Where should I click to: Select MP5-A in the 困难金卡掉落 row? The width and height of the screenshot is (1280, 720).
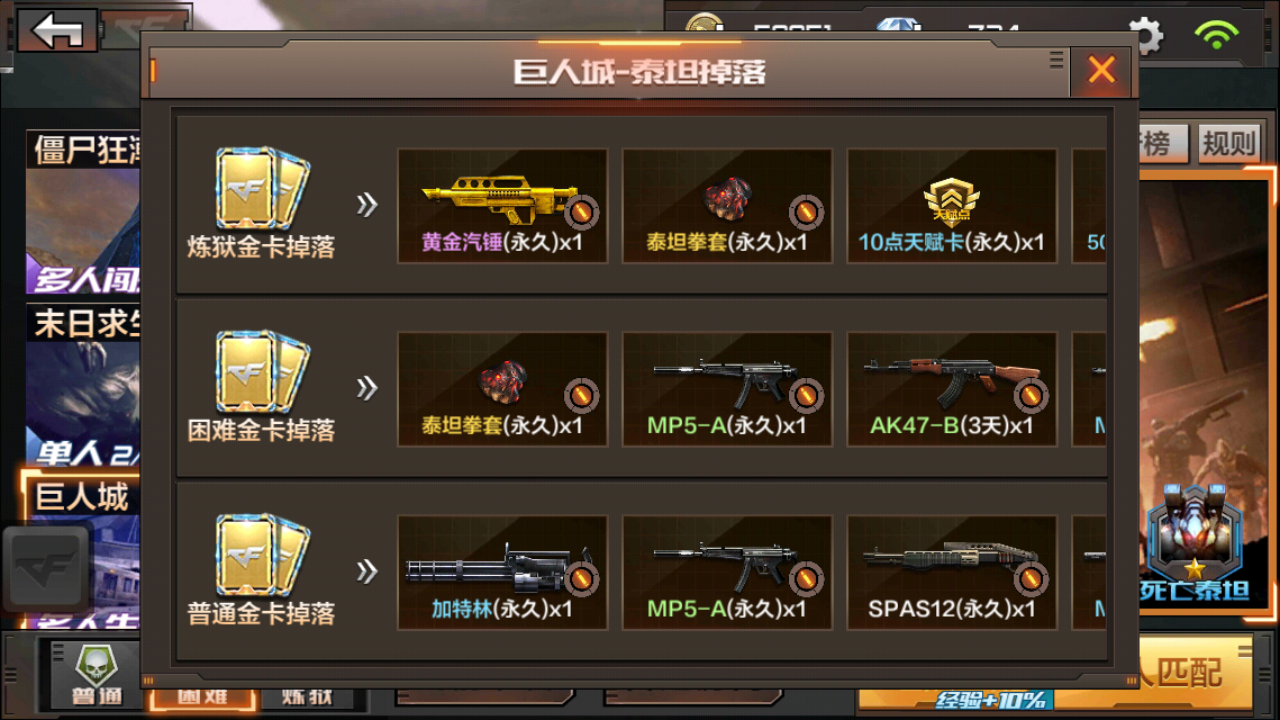click(727, 389)
